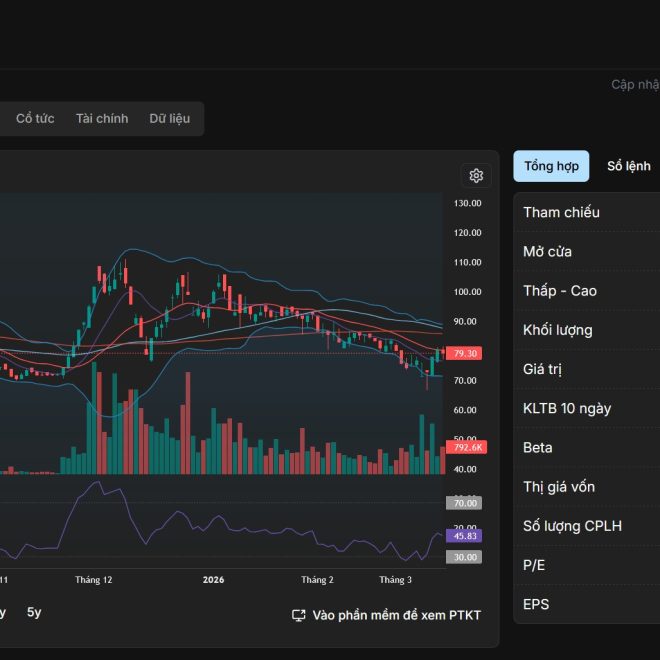
Task: Click the KLTB 10 ngày row
Action: 588,408
